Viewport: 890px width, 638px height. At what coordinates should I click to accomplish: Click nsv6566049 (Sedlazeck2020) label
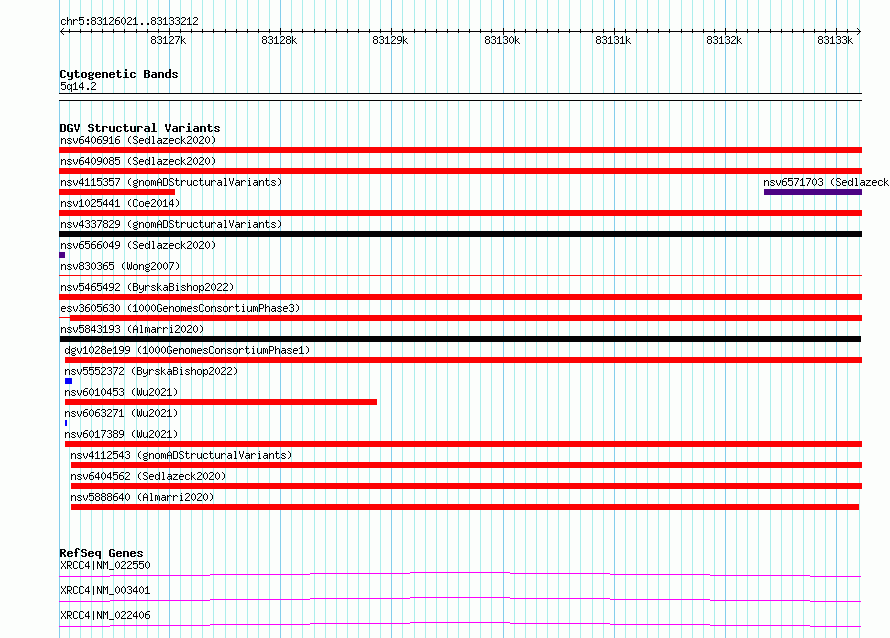138,245
